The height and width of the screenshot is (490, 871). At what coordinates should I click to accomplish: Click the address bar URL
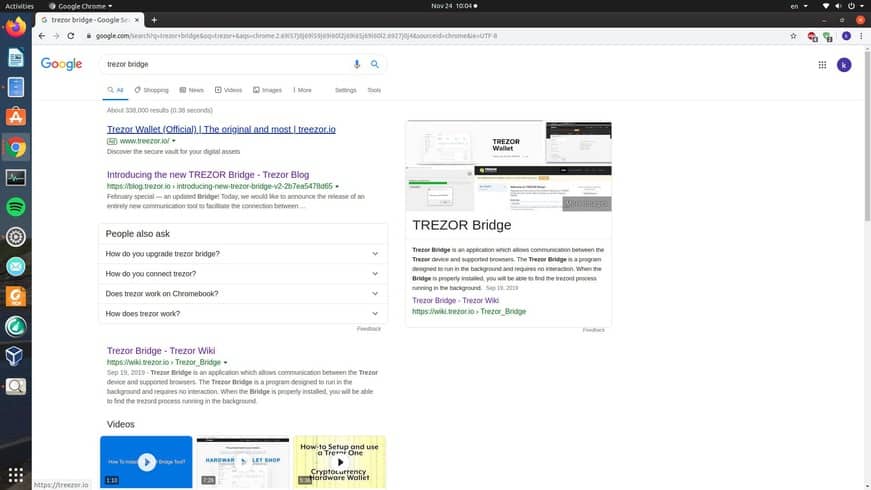coord(296,36)
